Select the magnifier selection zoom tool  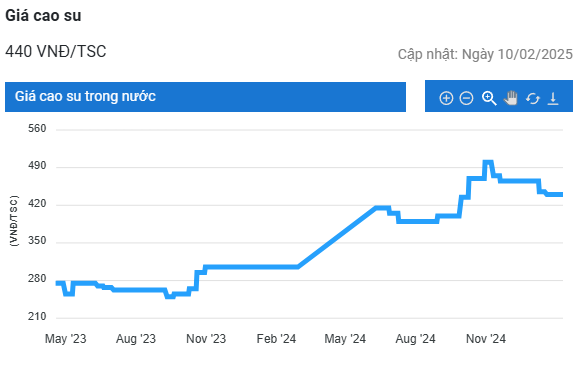(489, 98)
